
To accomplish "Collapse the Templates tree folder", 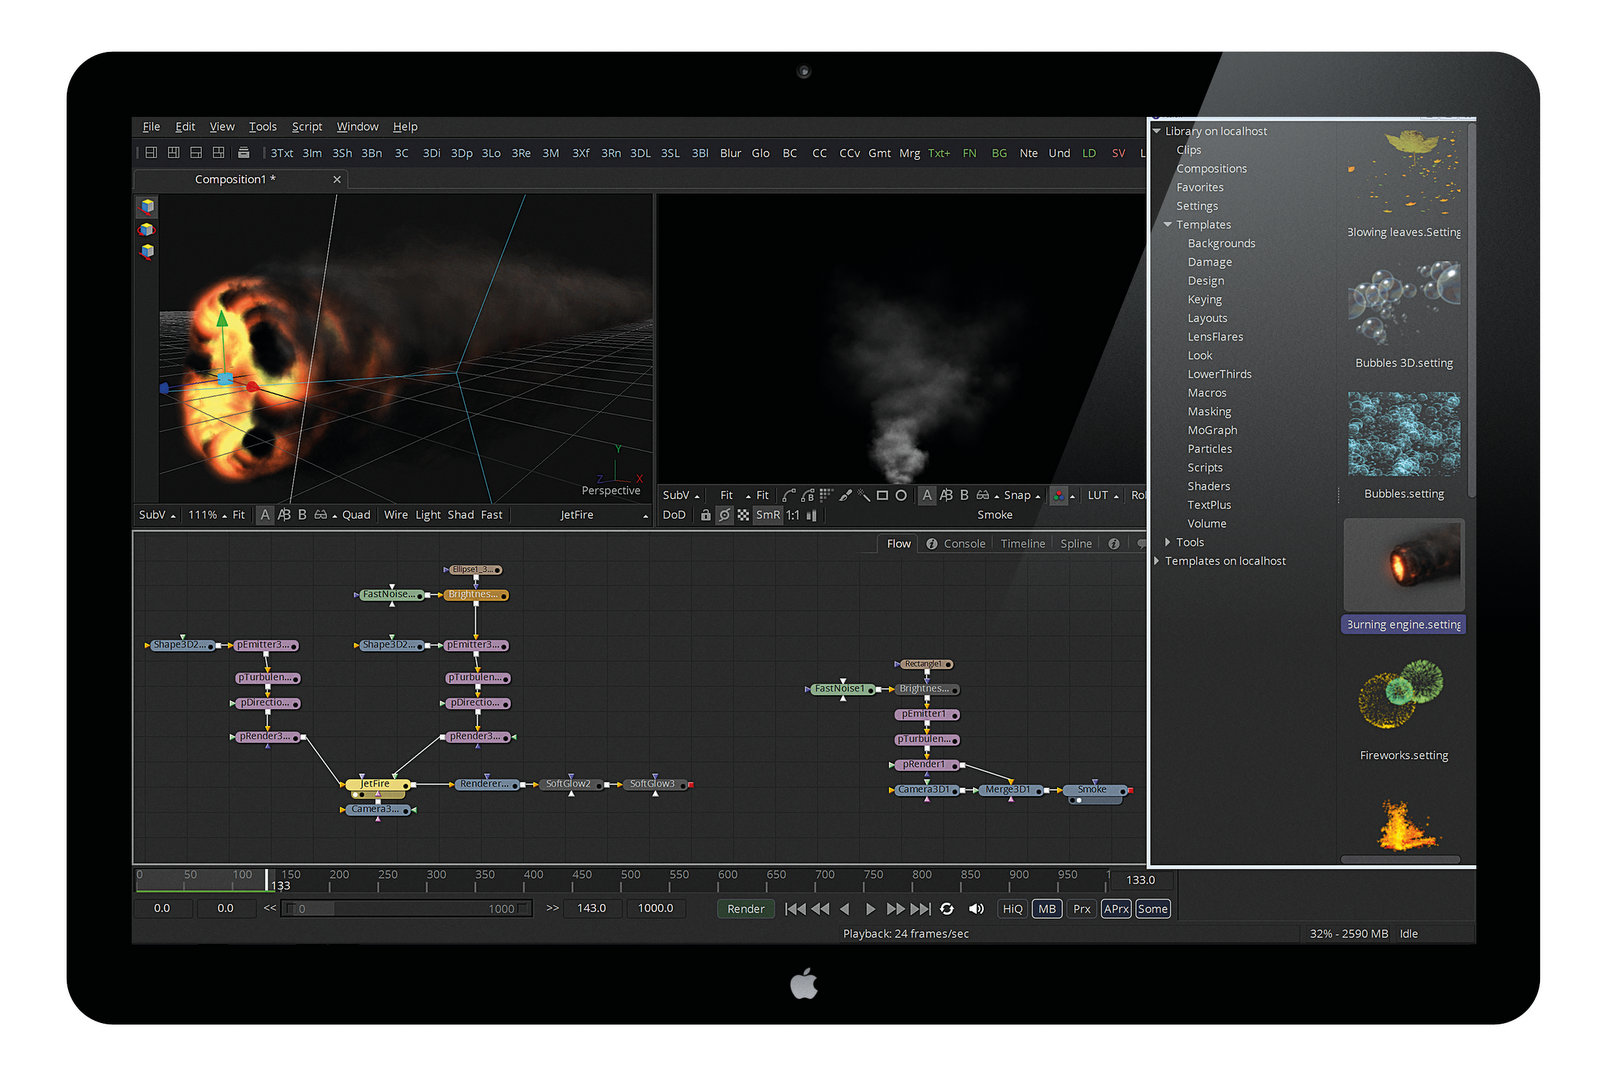I will click(1167, 225).
